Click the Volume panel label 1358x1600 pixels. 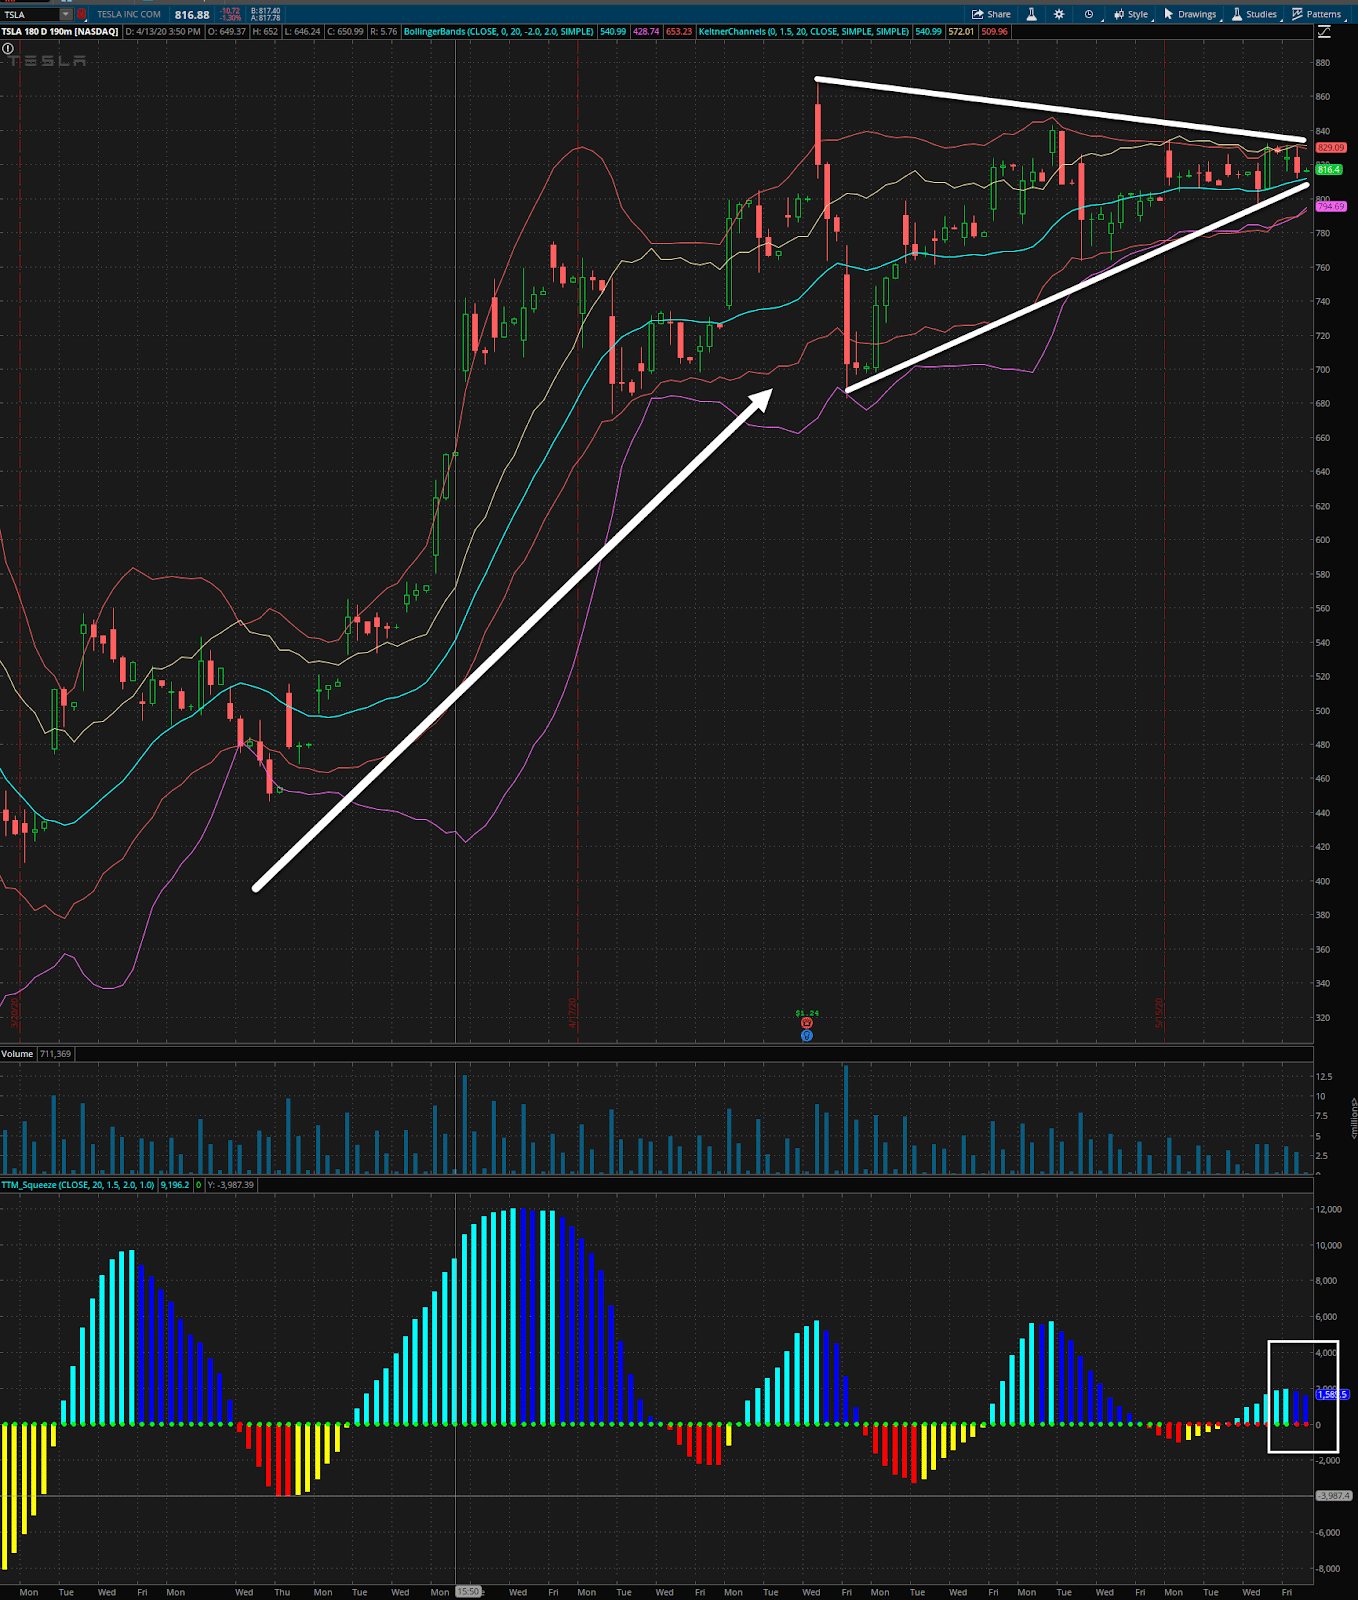point(17,1054)
